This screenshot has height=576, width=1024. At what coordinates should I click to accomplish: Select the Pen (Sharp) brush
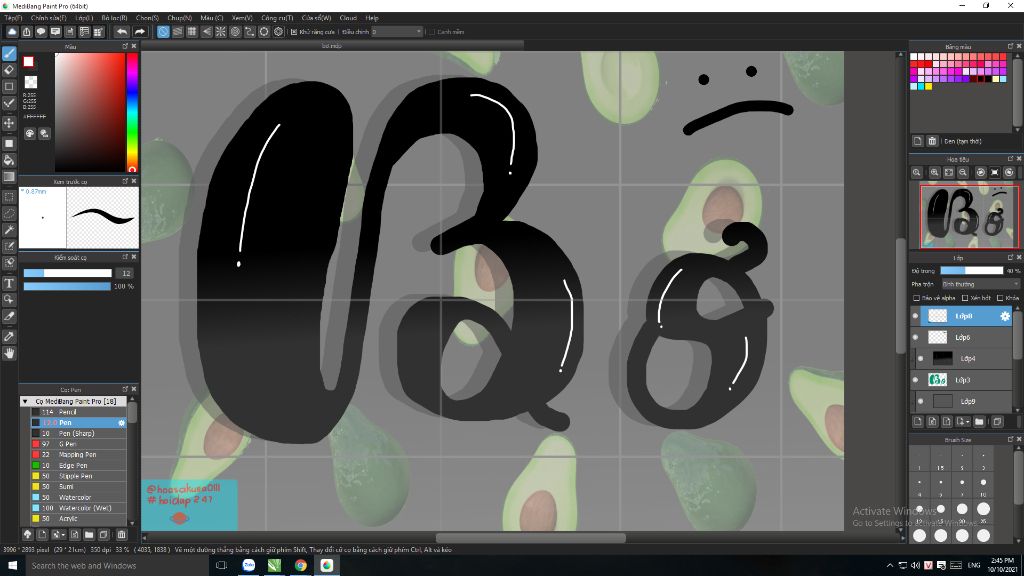pyautogui.click(x=78, y=434)
